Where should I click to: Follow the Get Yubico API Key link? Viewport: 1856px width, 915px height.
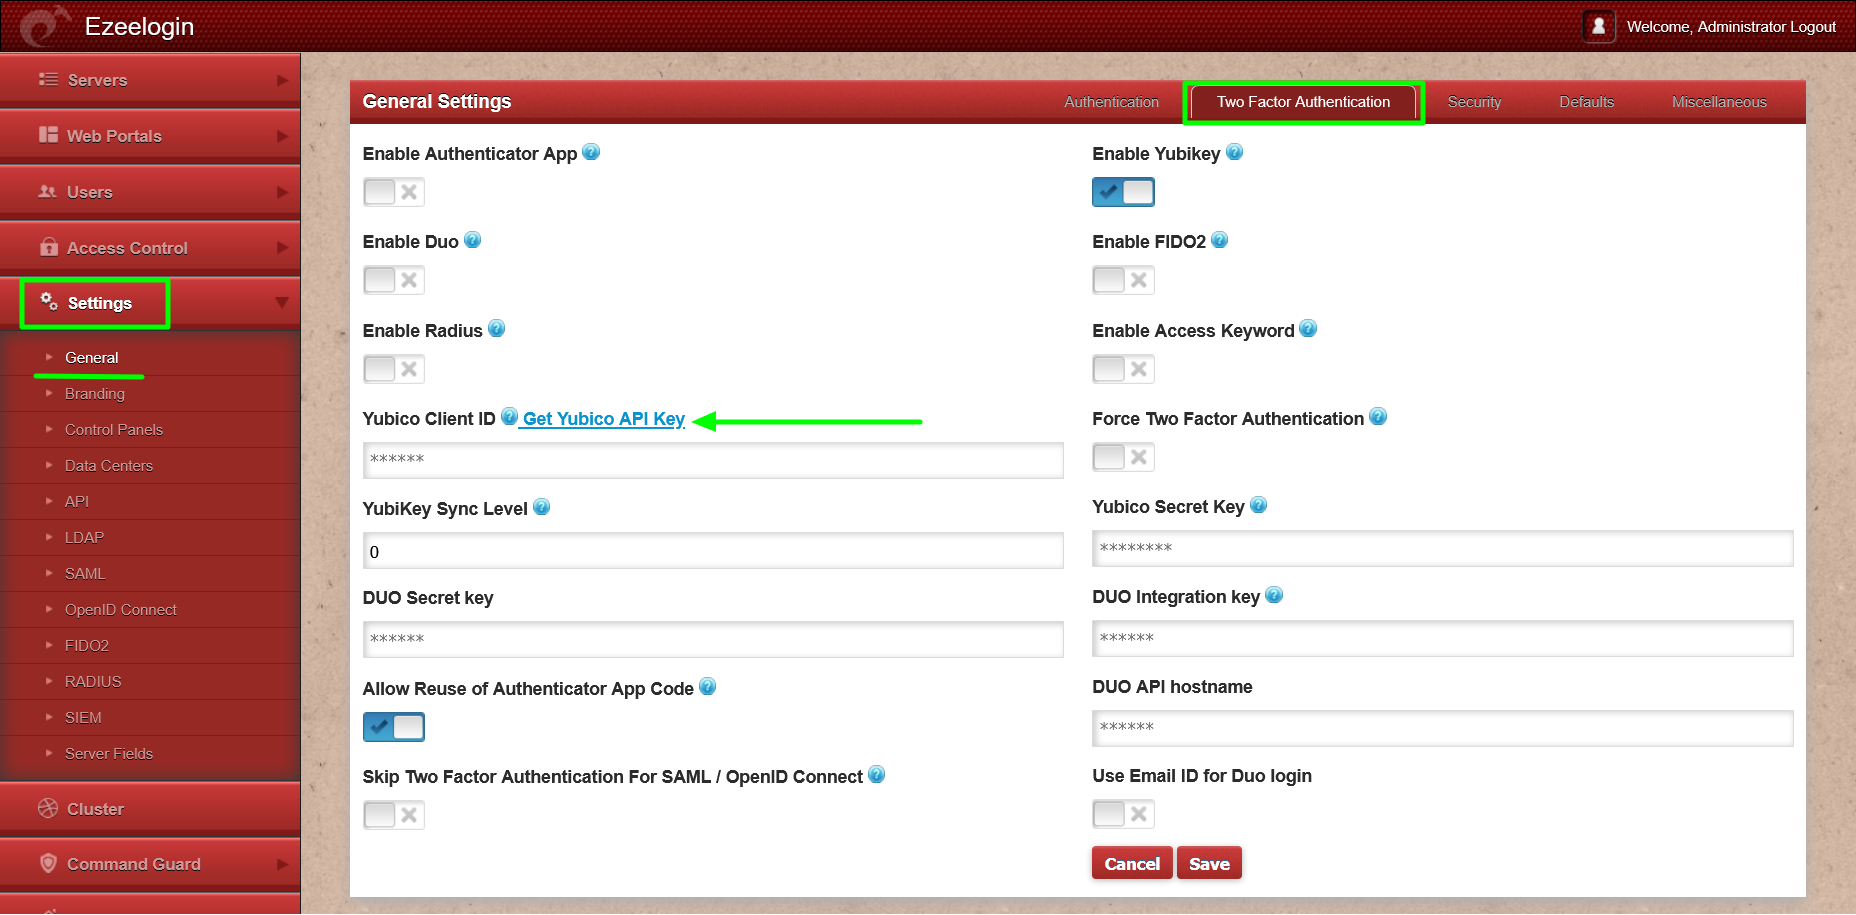[603, 419]
